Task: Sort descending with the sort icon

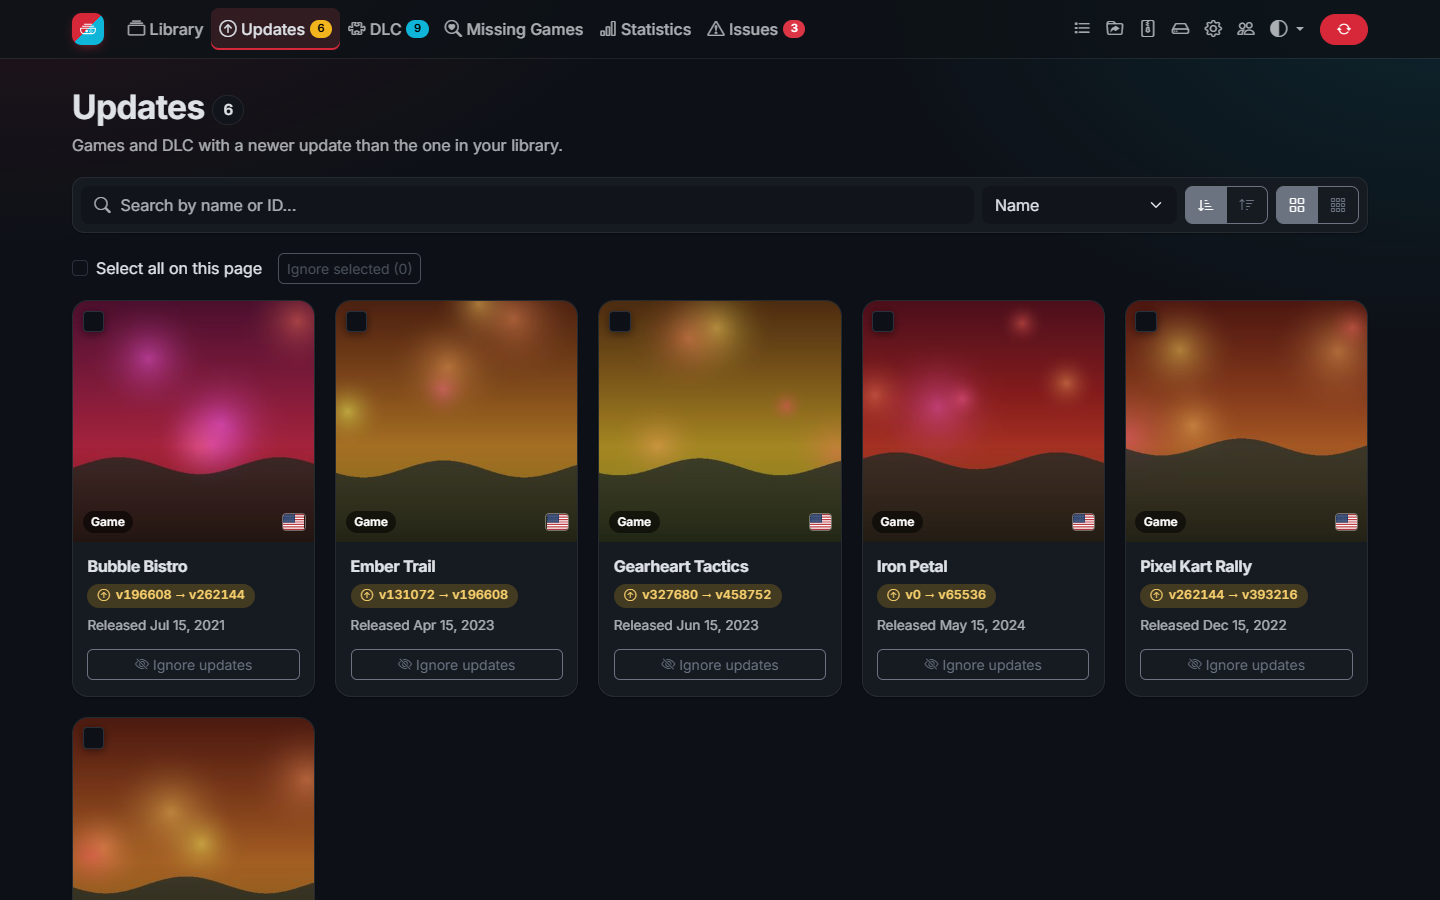Action: 1247,205
